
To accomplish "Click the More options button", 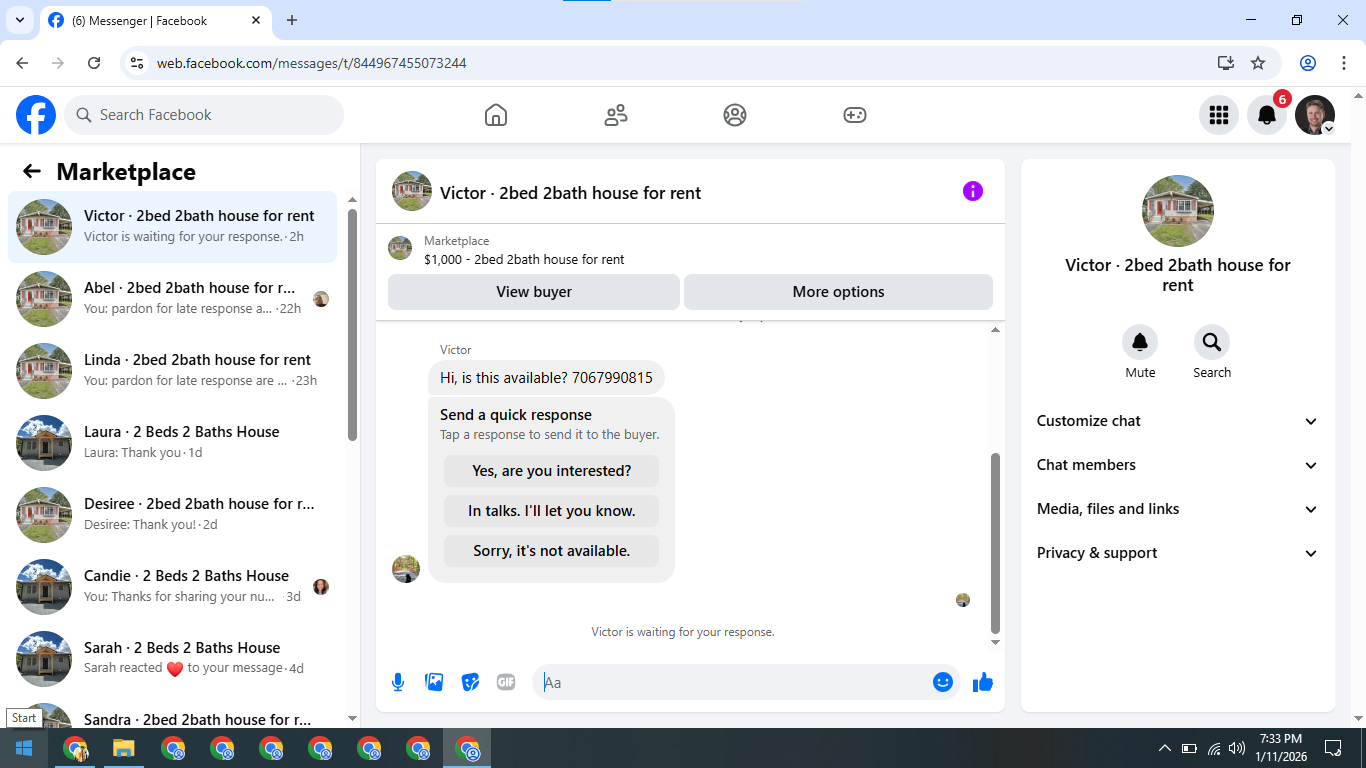I will pyautogui.click(x=838, y=292).
